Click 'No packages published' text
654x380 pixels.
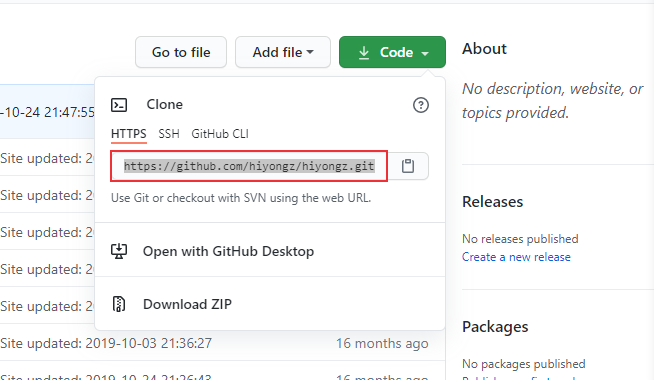point(523,364)
